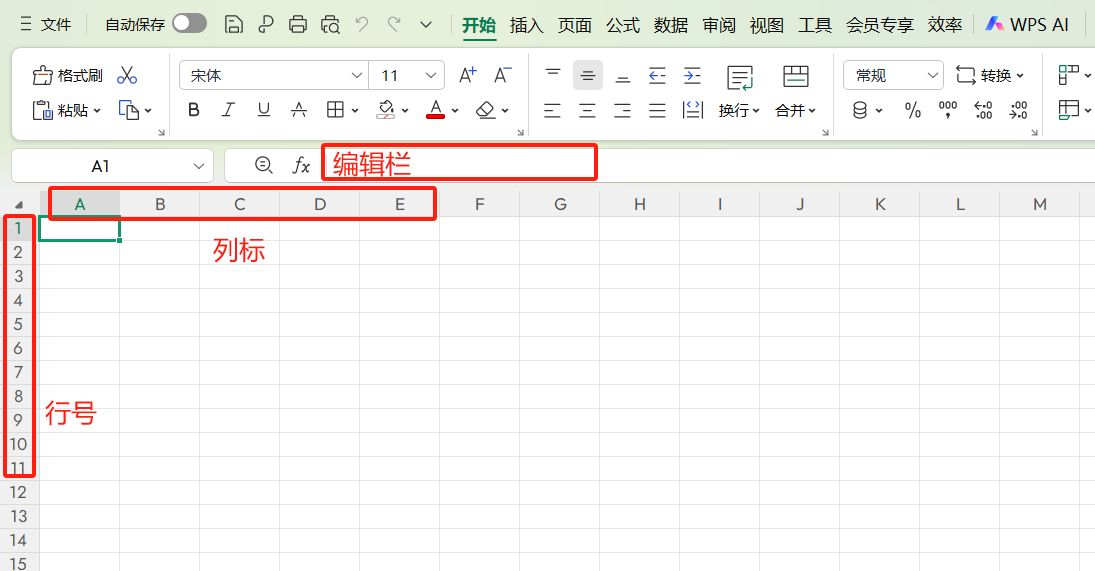Open the 视图 tab
The height and width of the screenshot is (571, 1095).
(767, 26)
